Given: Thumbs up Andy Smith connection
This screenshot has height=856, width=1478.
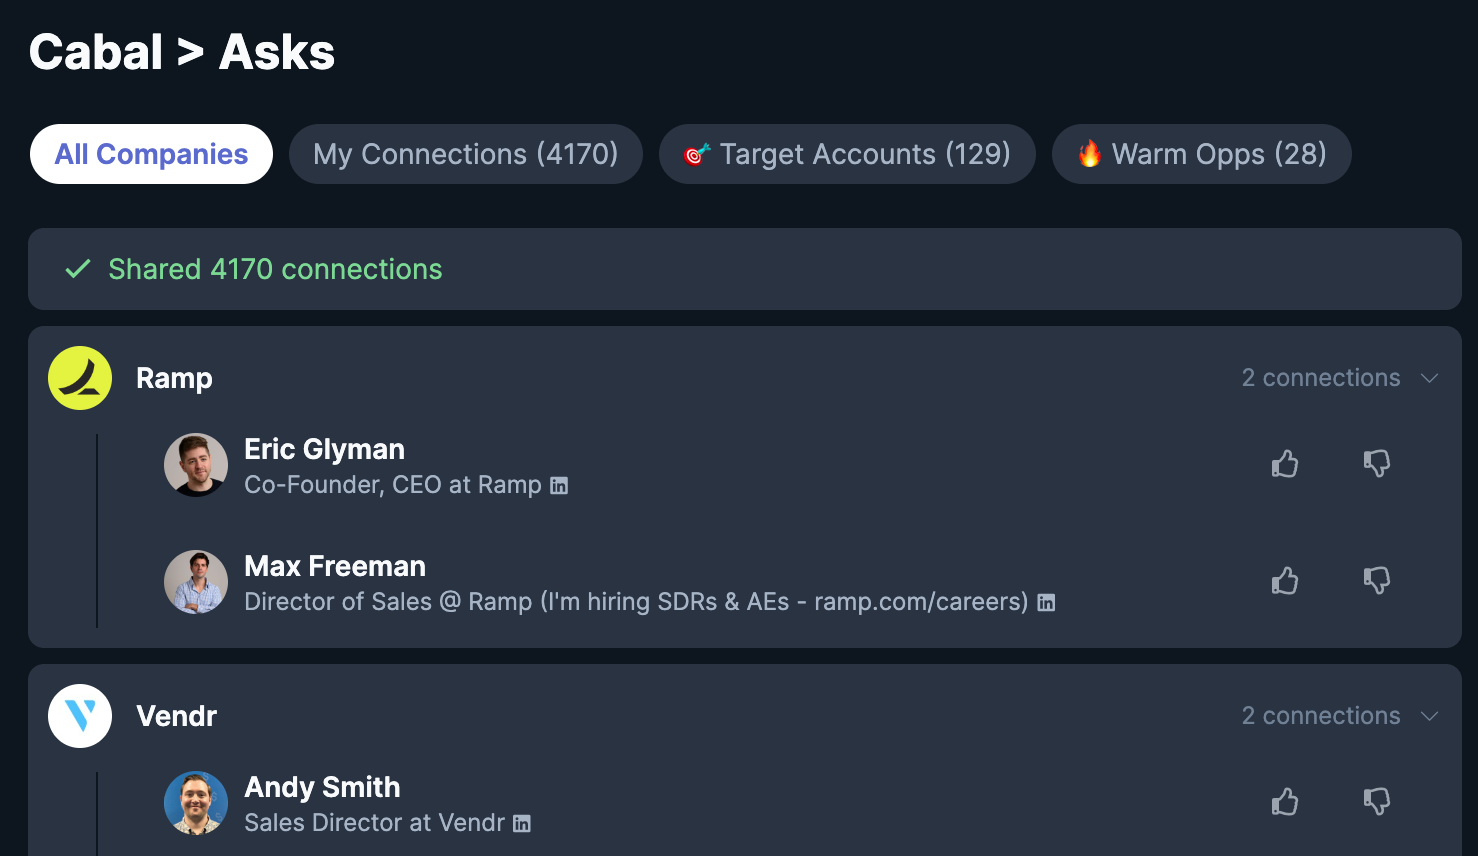Looking at the screenshot, I should pos(1285,801).
